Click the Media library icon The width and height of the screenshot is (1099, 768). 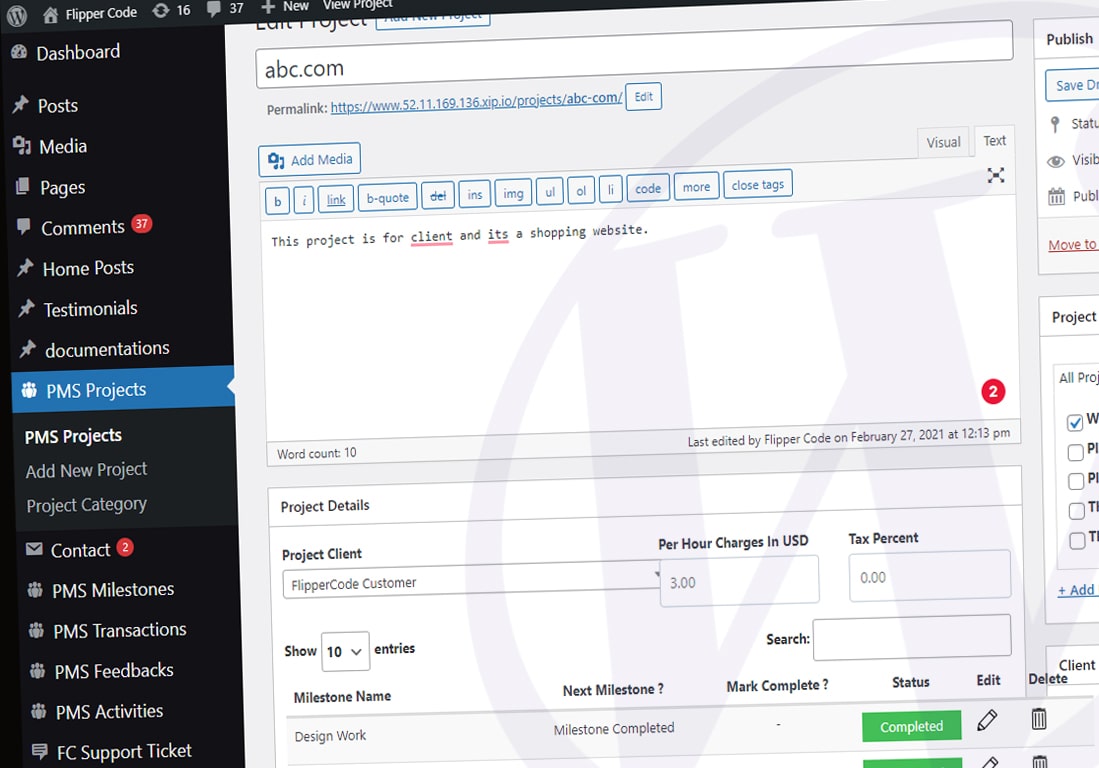pyautogui.click(x=22, y=145)
